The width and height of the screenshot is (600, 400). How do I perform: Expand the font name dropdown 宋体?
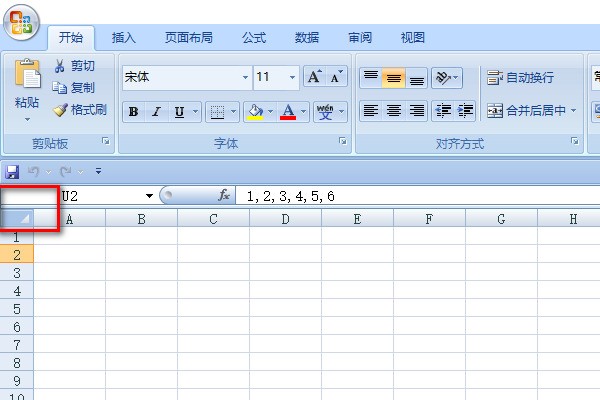pos(245,77)
